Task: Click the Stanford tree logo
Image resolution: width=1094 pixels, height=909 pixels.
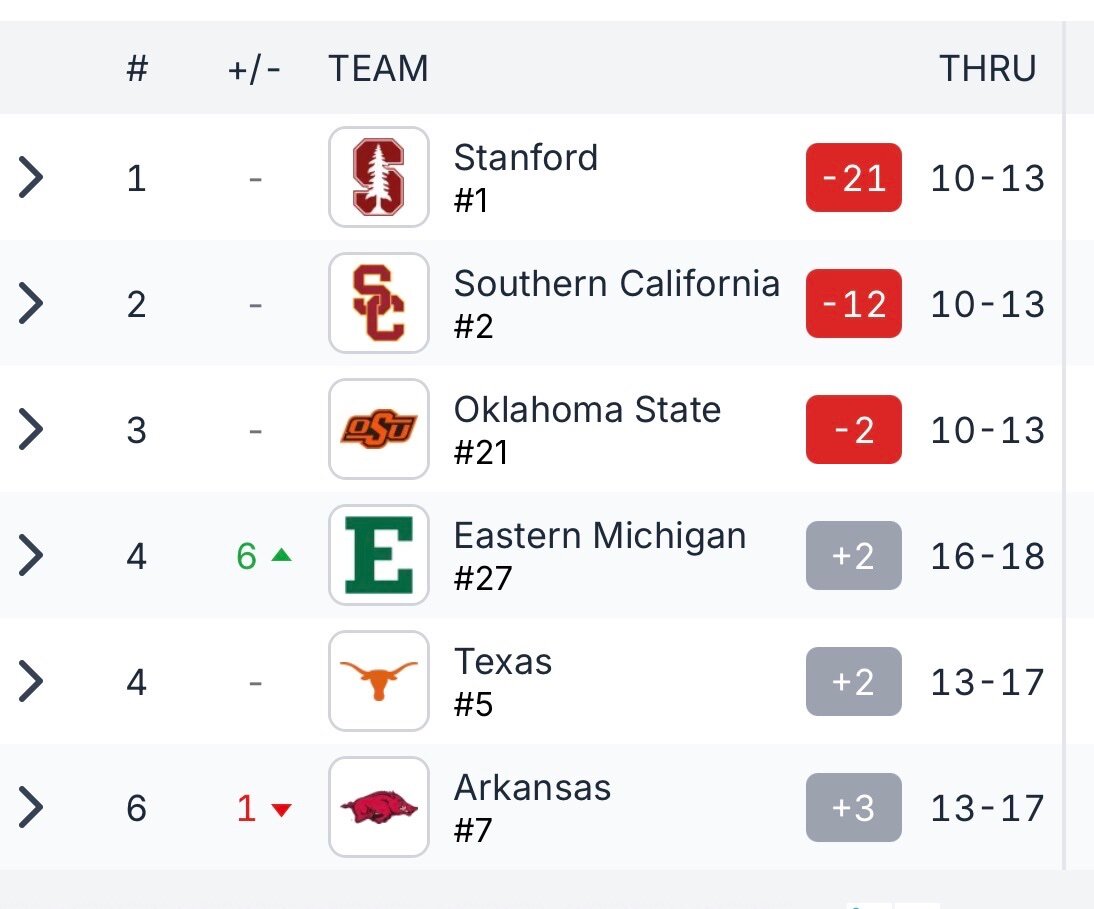Action: coord(378,177)
